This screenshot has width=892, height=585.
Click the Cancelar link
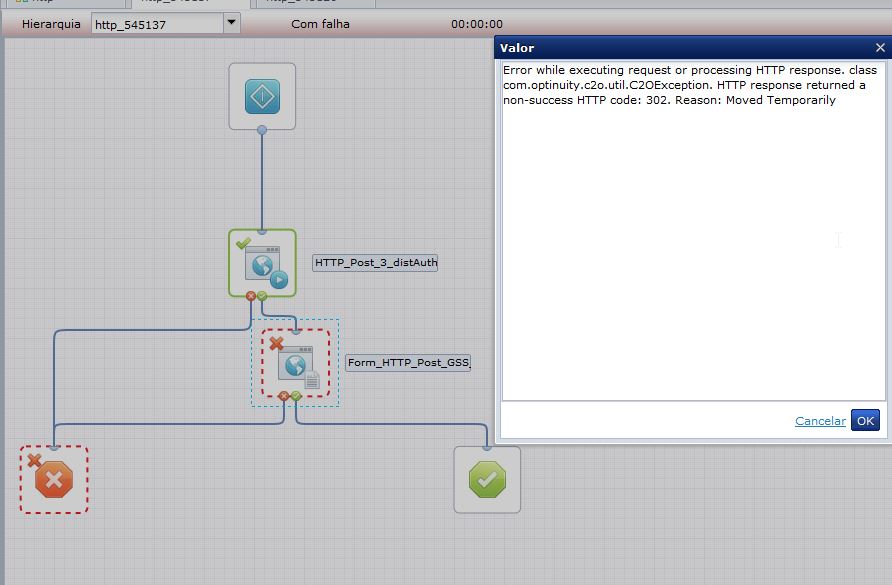click(820, 421)
